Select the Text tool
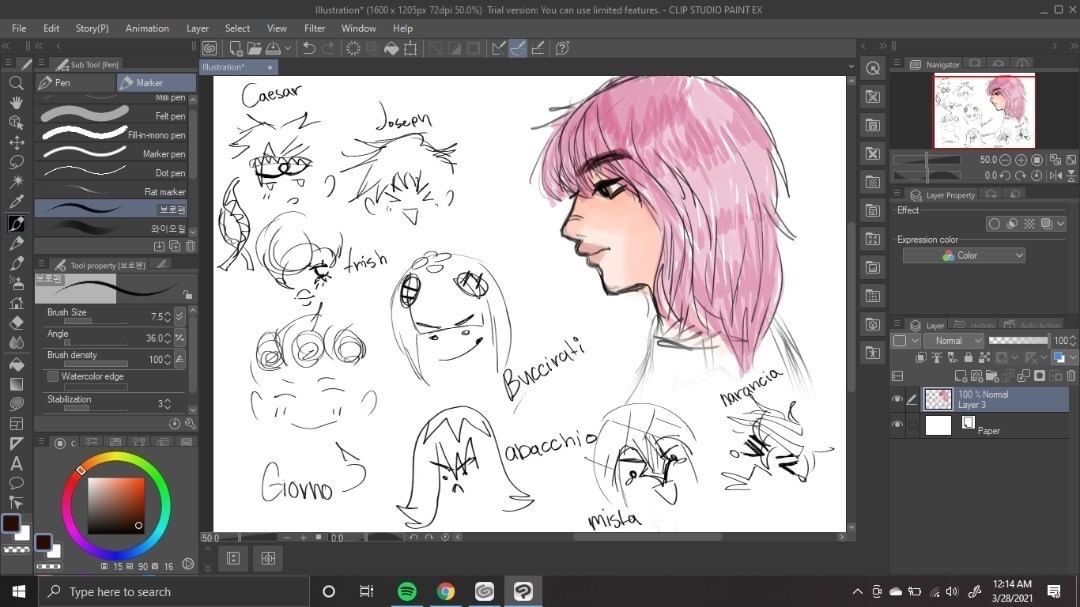The image size is (1080, 607). 16,463
